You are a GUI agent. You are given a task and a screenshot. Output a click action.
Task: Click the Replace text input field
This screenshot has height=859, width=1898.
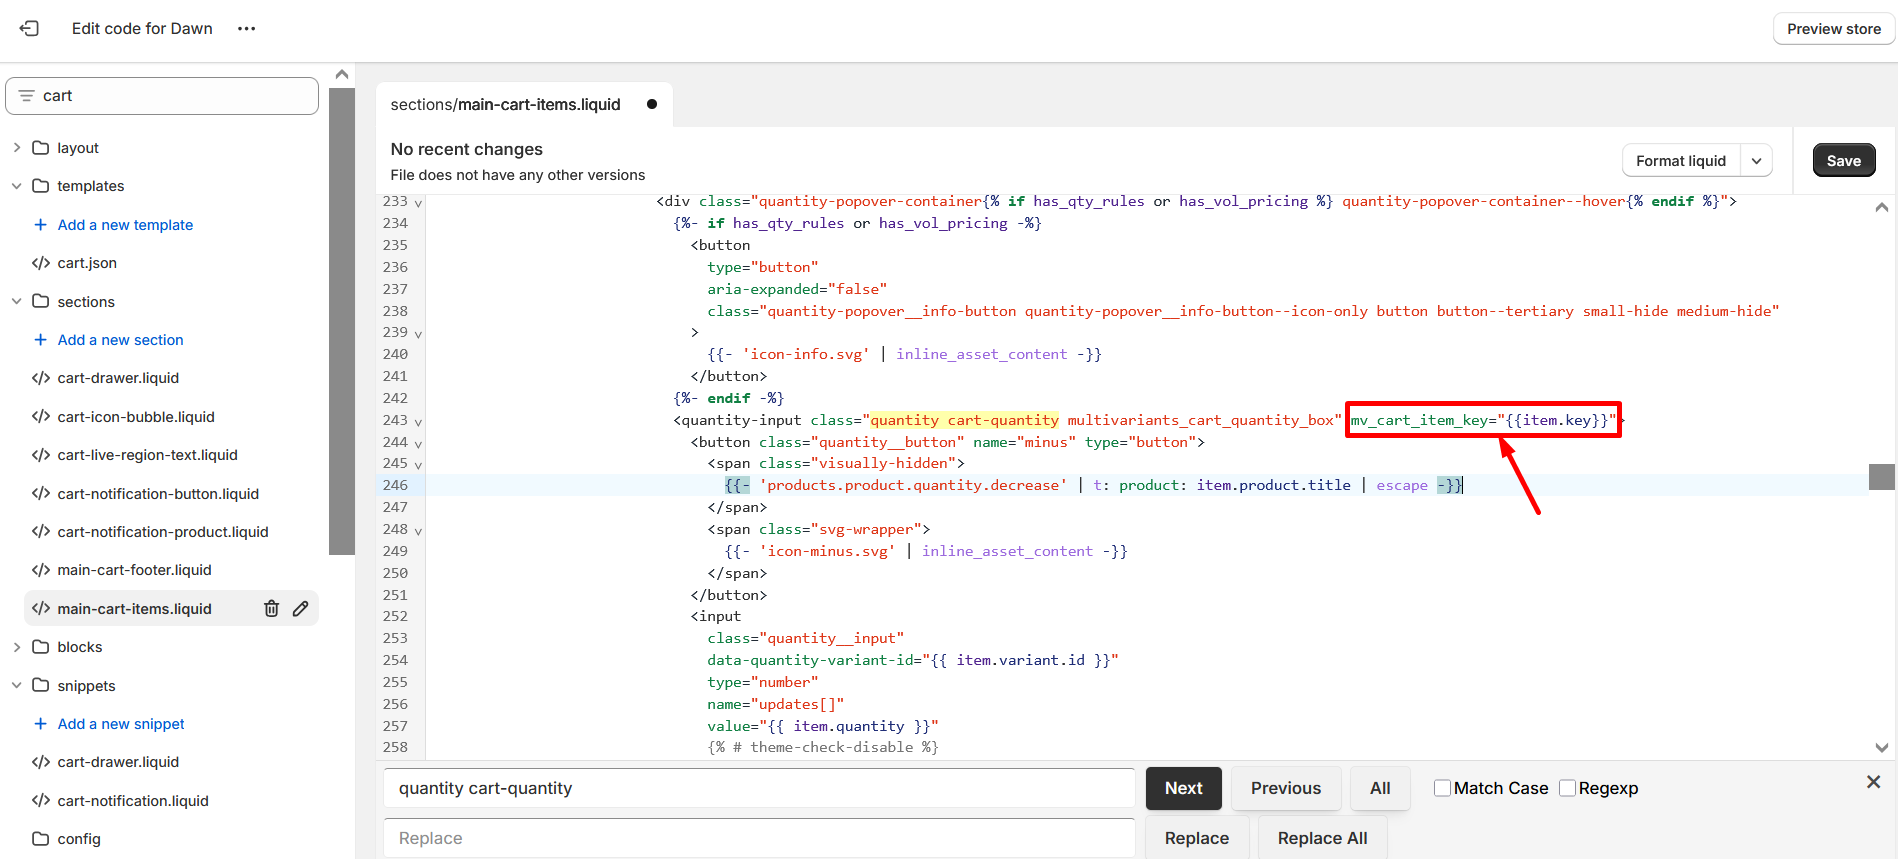point(759,838)
